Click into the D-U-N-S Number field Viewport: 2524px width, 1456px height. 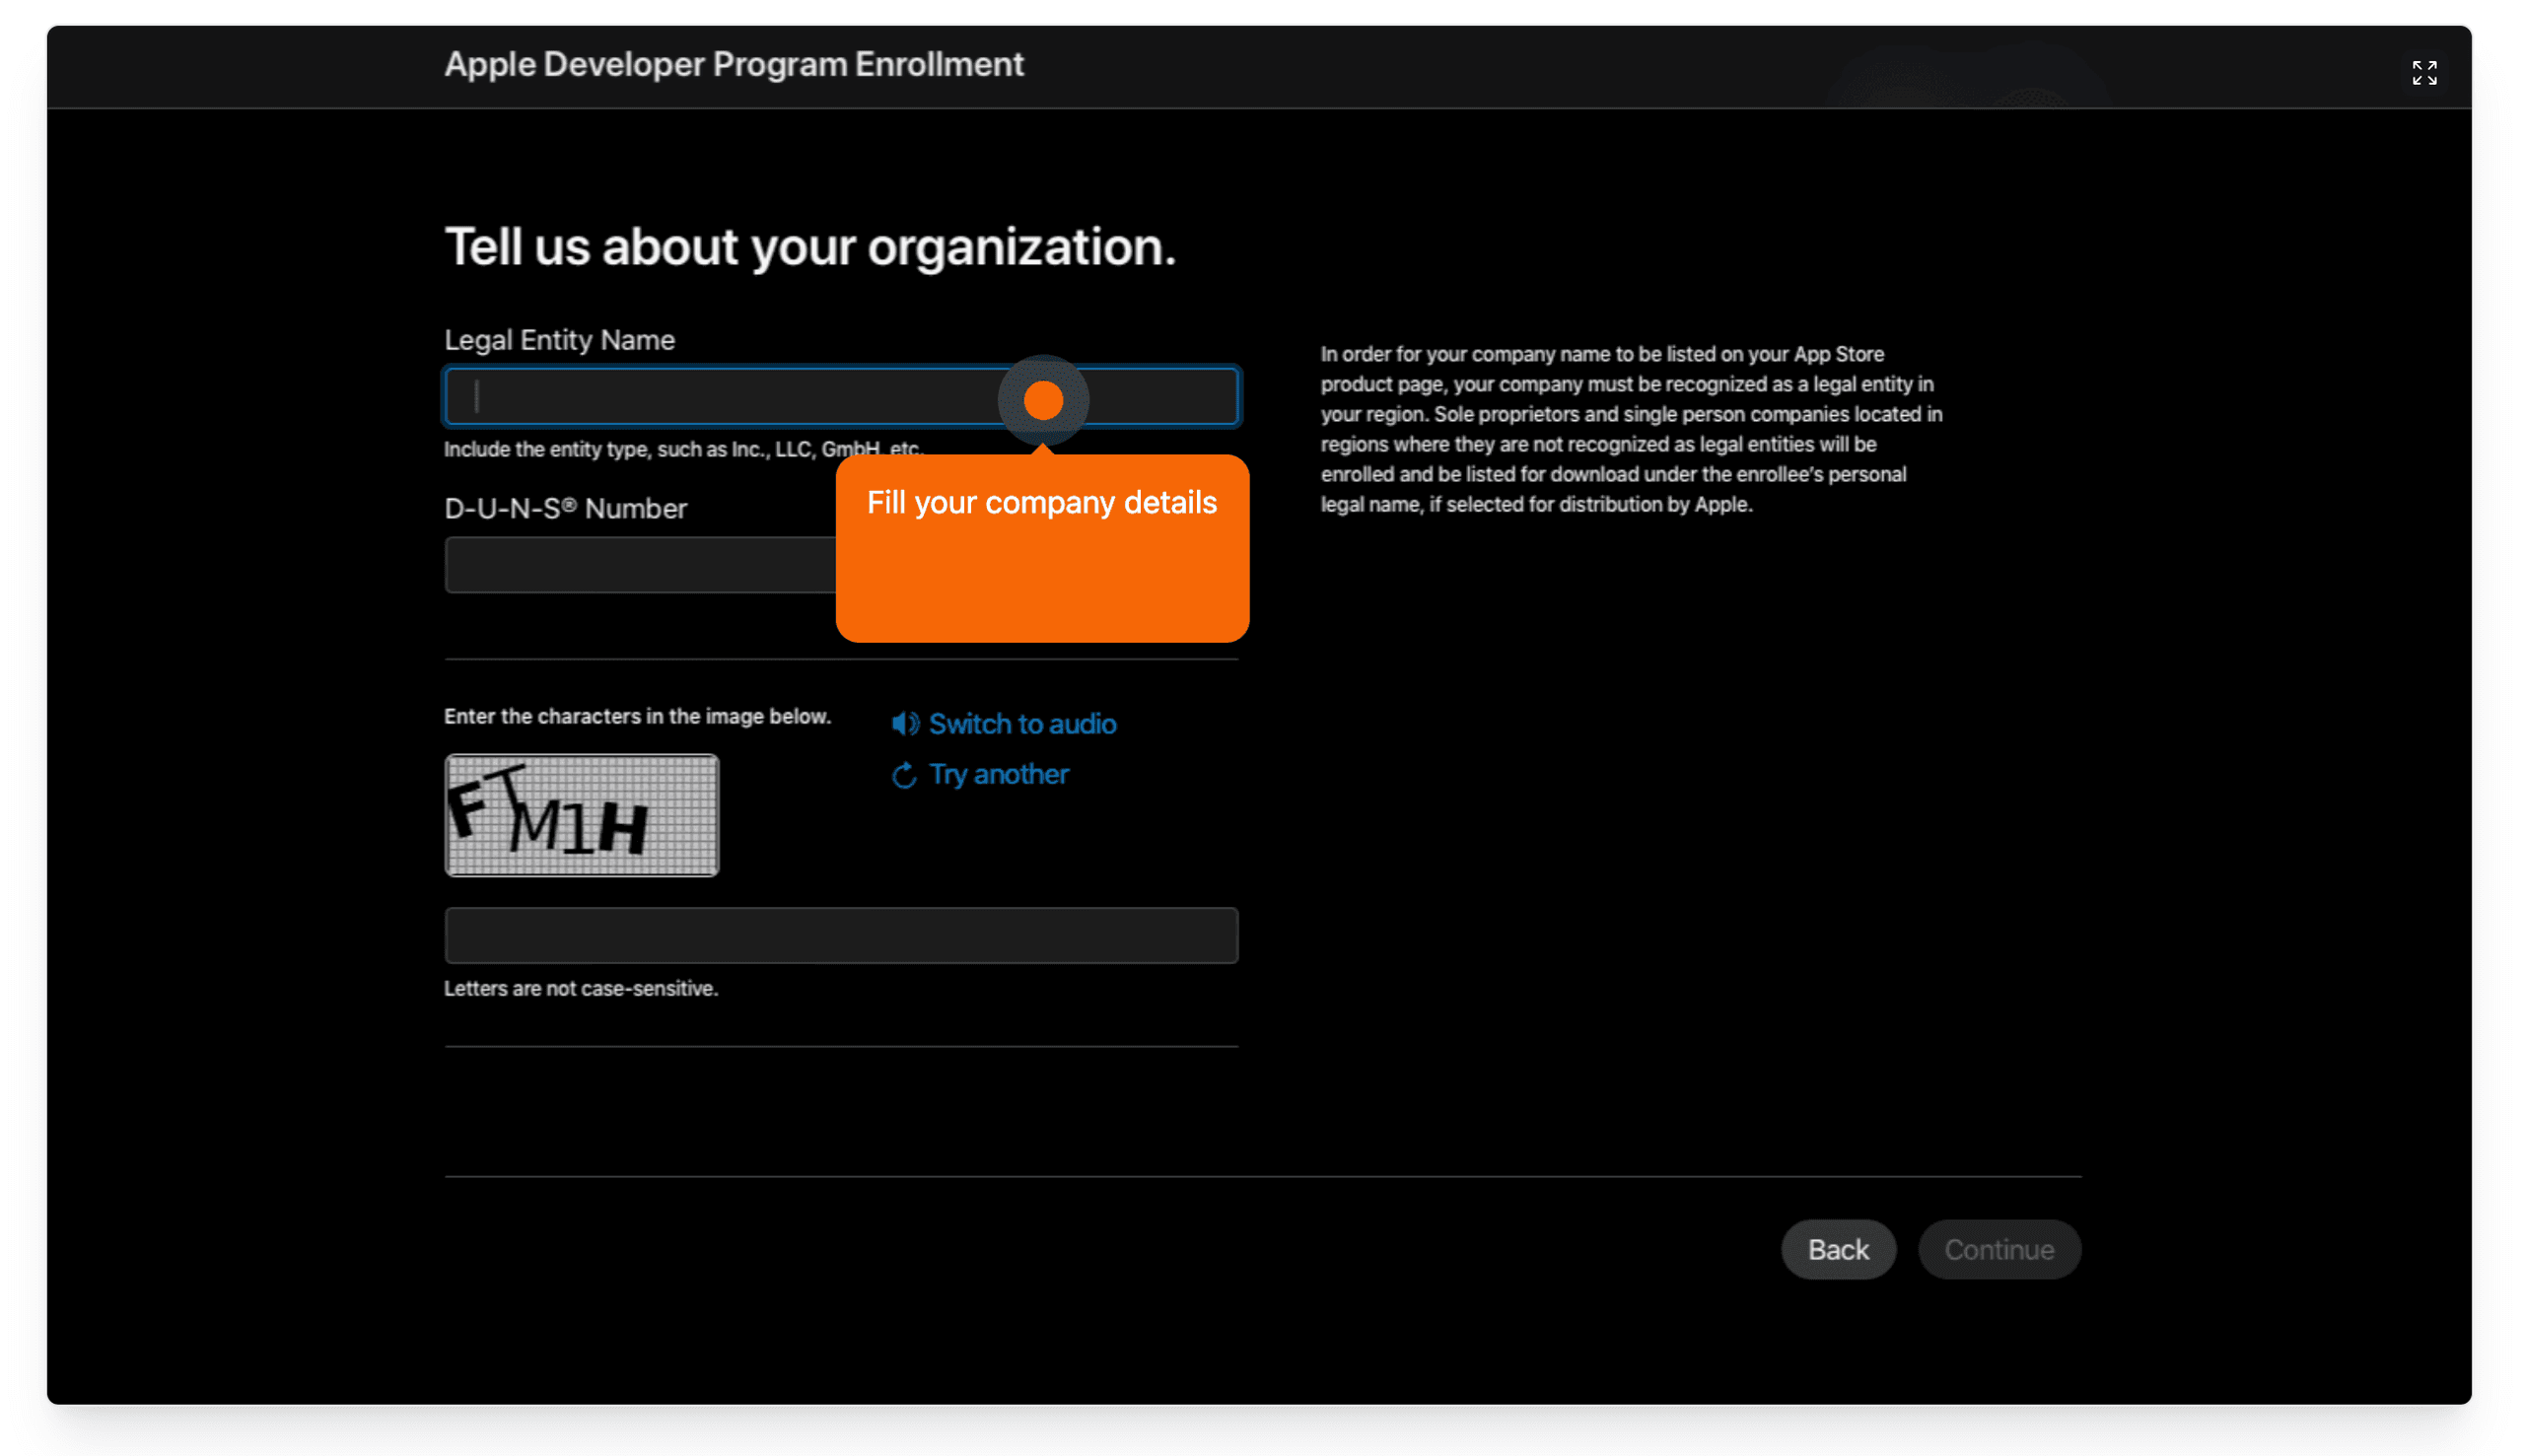(x=640, y=565)
